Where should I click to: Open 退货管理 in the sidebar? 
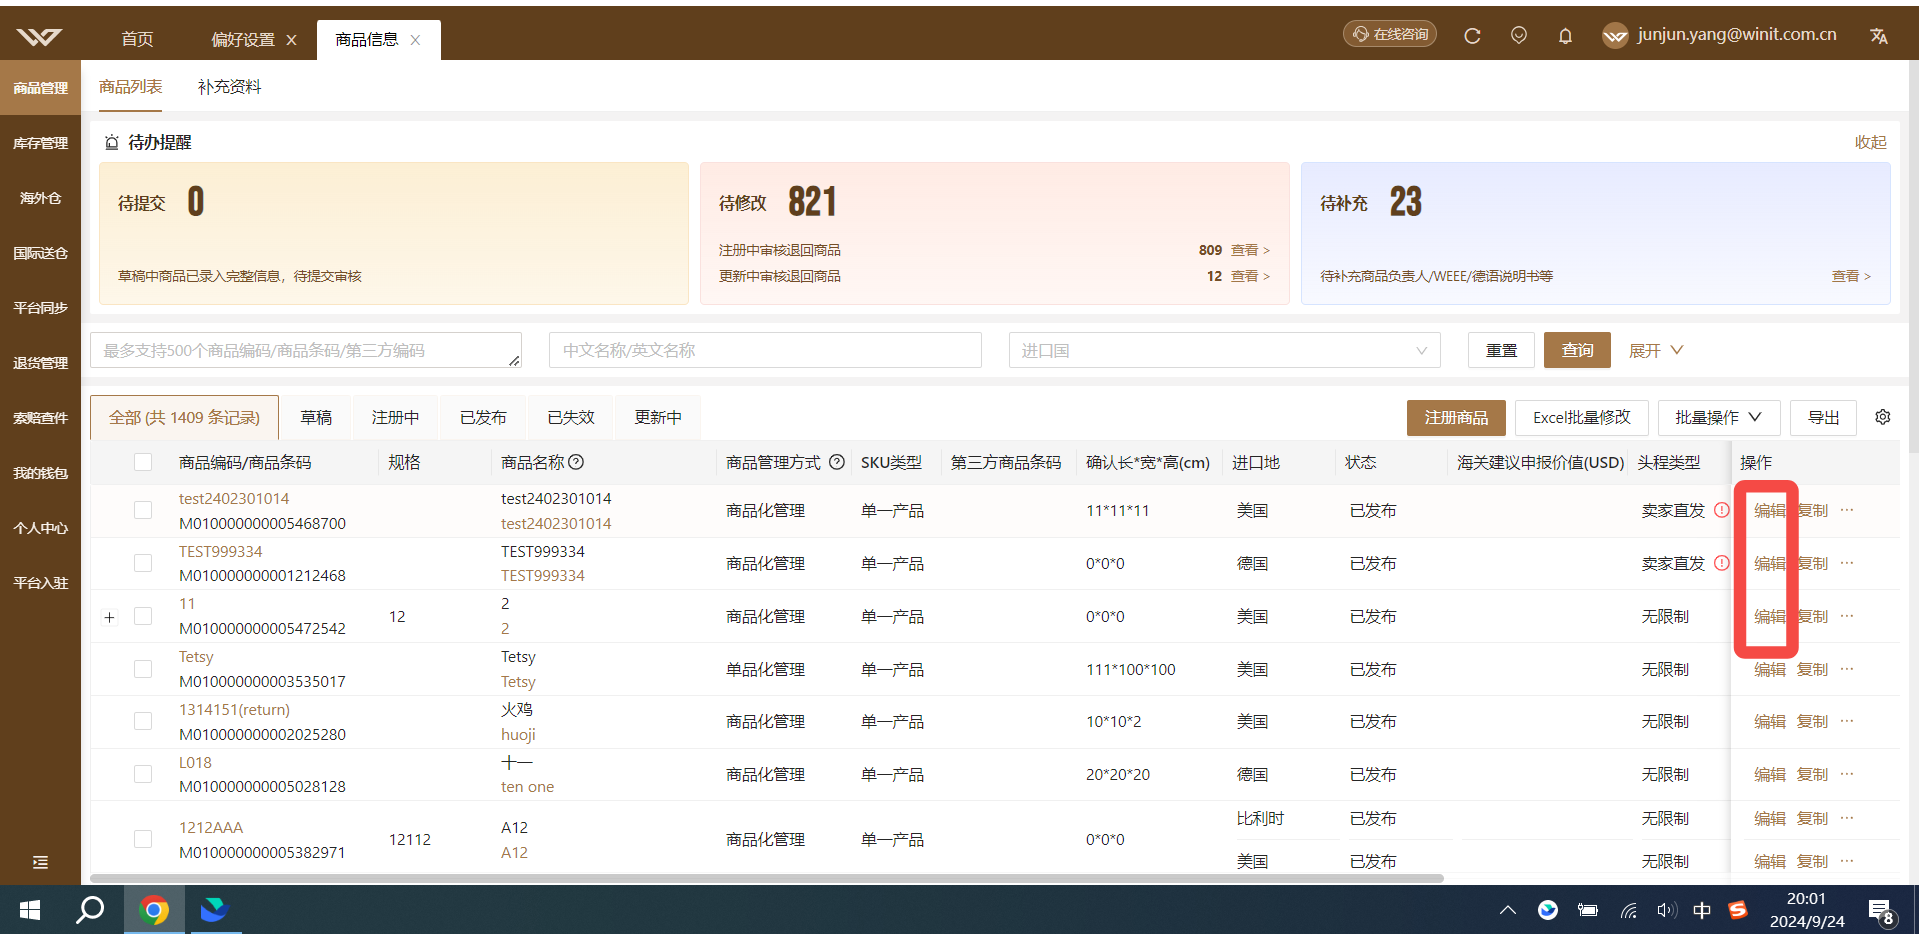[40, 363]
